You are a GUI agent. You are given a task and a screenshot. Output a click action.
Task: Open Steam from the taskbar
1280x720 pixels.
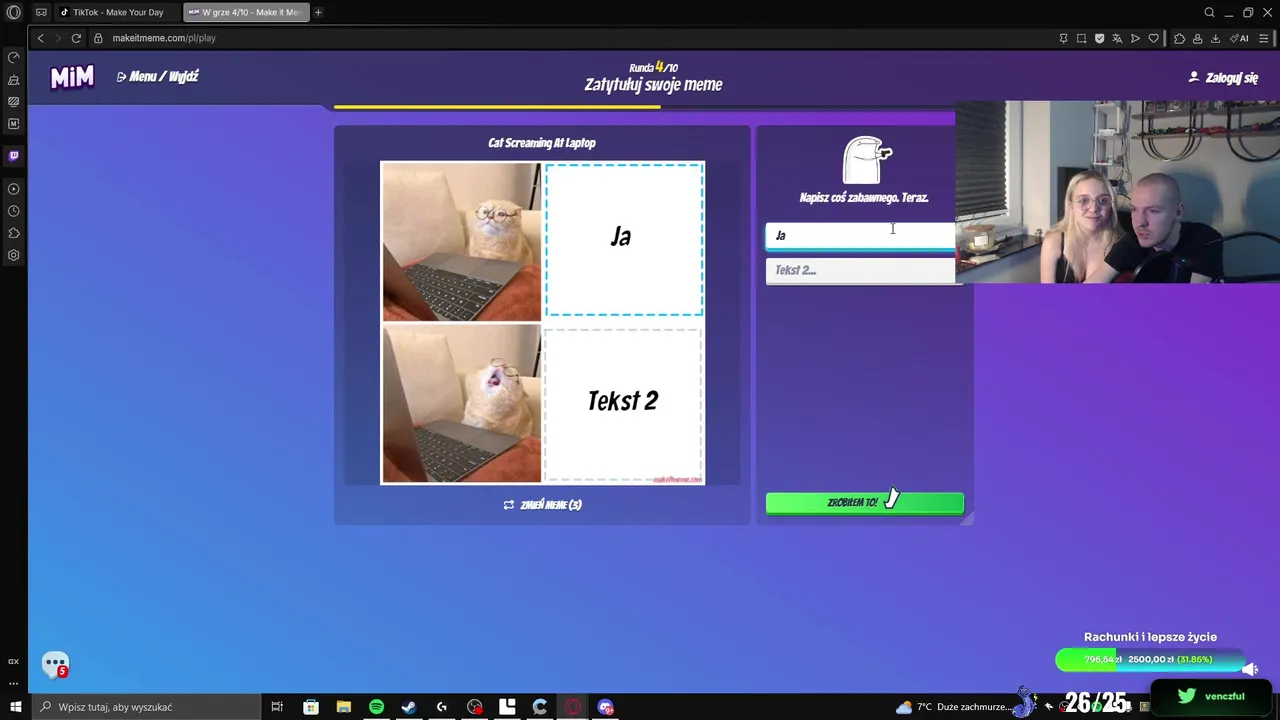pyautogui.click(x=409, y=707)
